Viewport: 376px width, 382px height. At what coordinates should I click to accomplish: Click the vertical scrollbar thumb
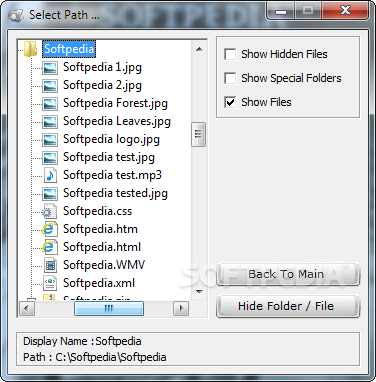[x=199, y=134]
